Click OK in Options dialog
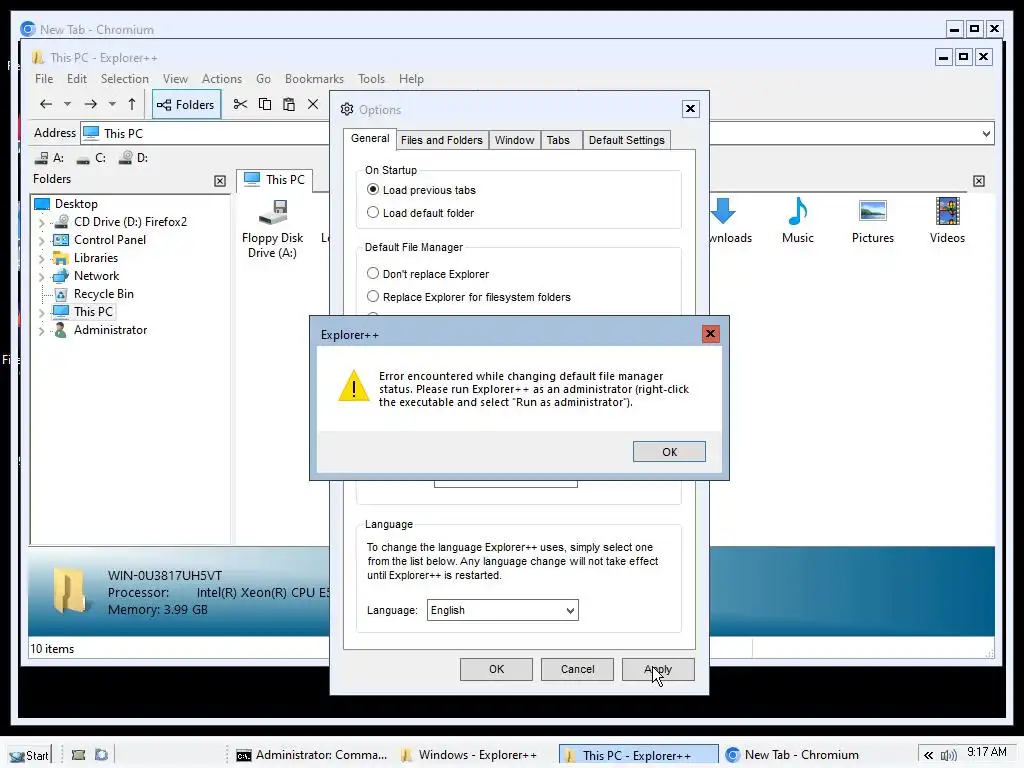This screenshot has width=1024, height=768. coord(496,669)
